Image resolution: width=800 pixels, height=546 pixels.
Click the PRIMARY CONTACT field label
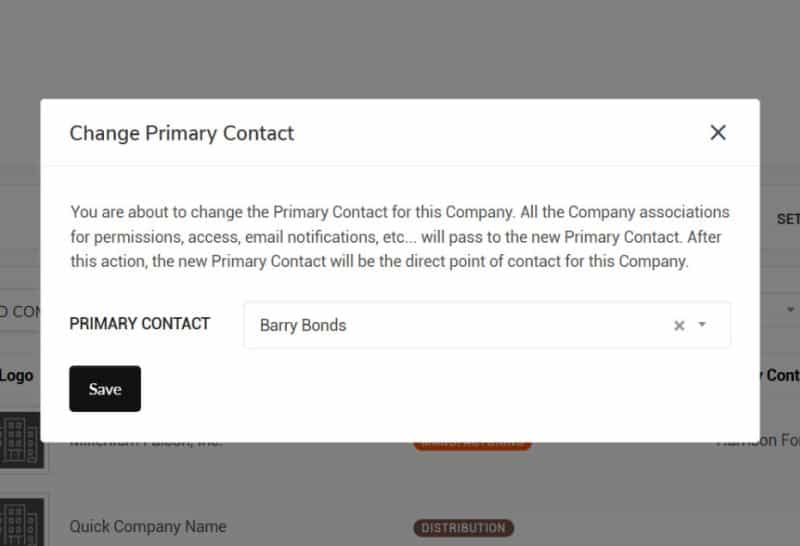tap(140, 324)
